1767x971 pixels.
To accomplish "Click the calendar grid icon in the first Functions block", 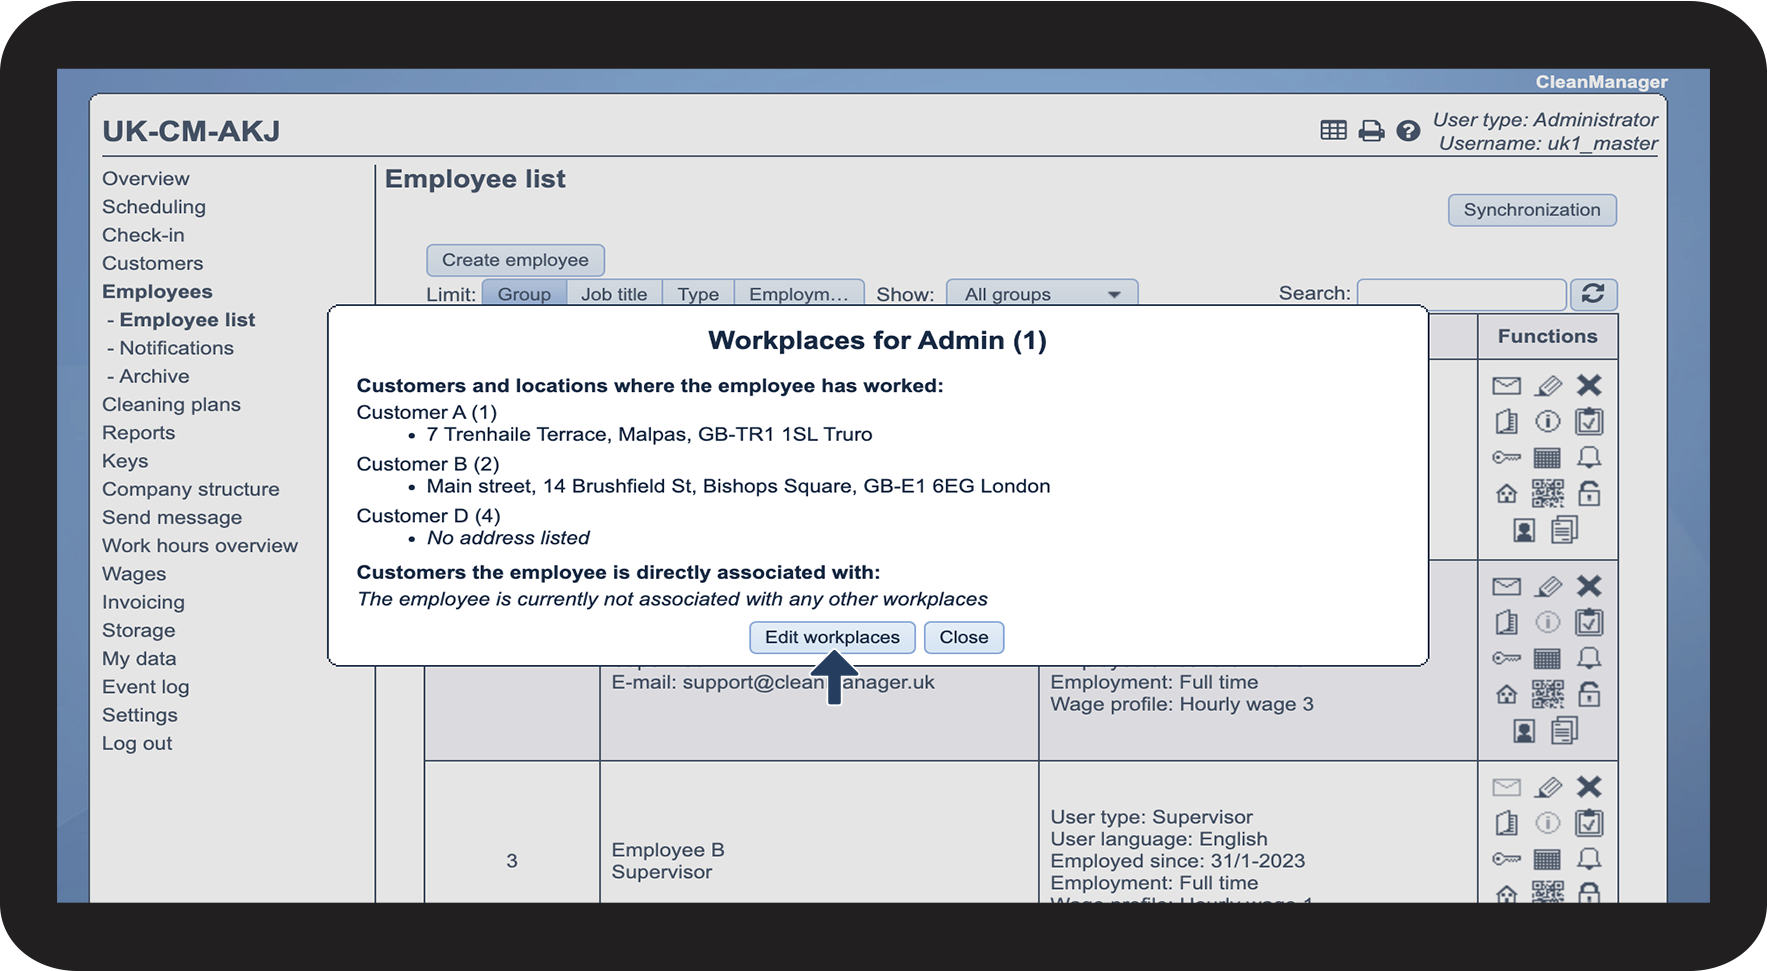I will tap(1547, 458).
